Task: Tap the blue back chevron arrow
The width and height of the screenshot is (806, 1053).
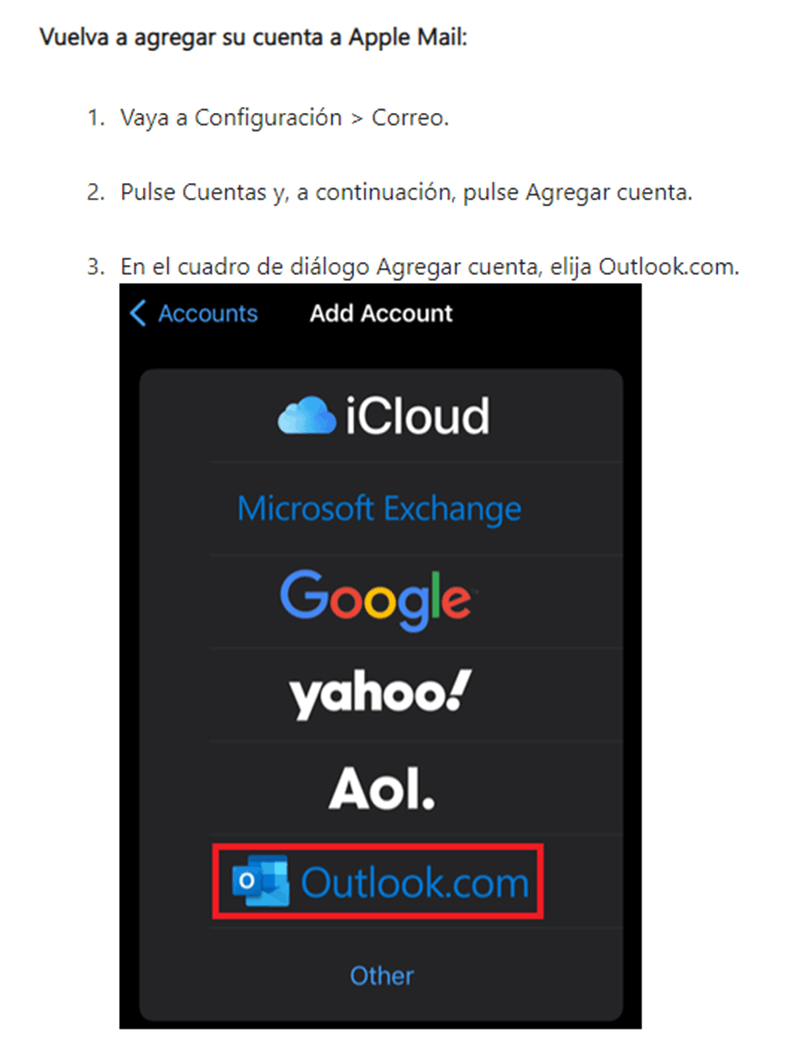Action: (x=138, y=313)
